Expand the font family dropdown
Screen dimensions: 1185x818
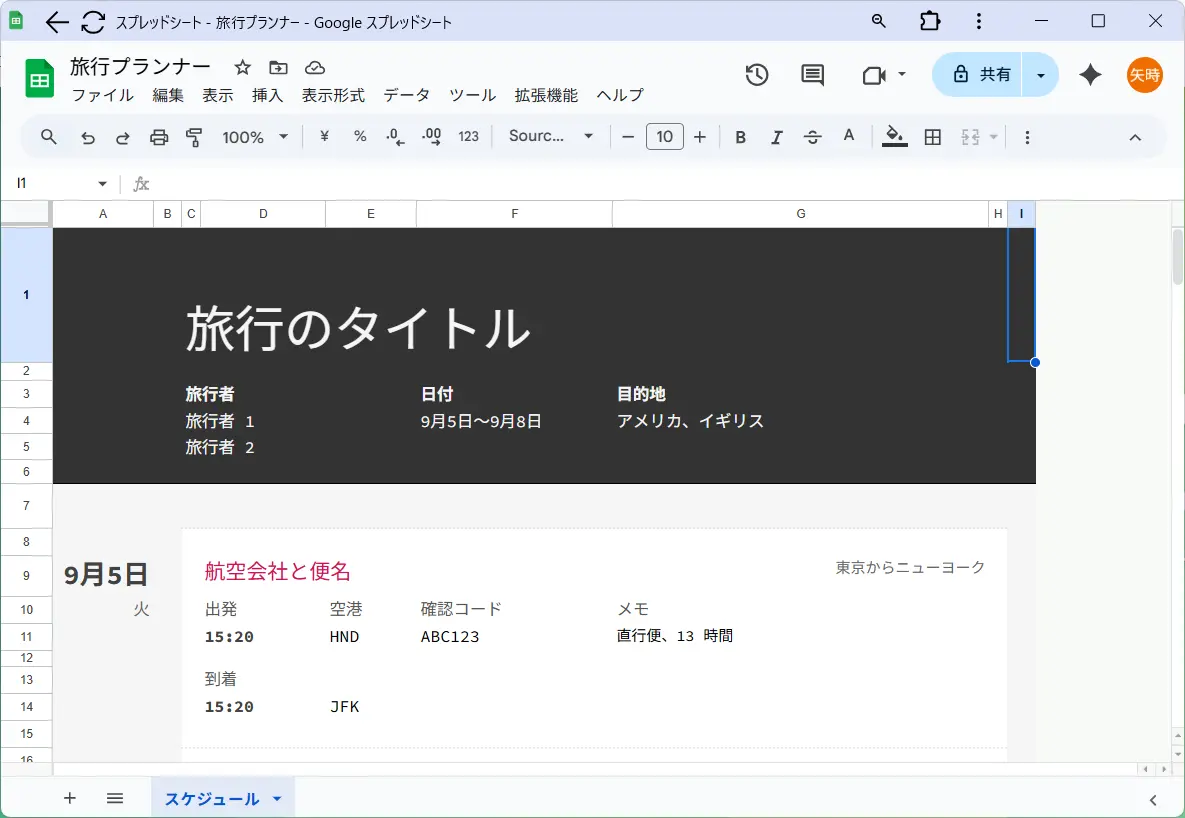550,137
